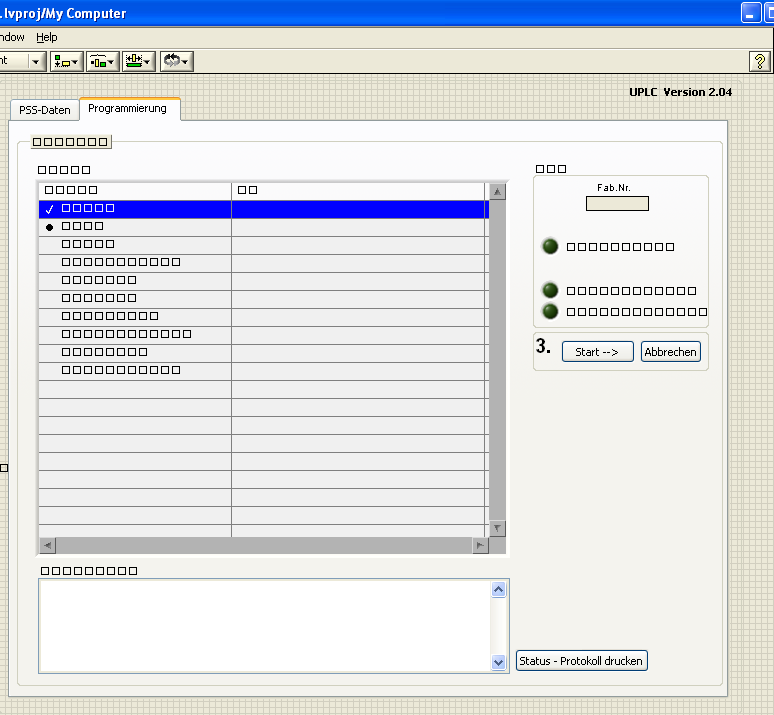Open the Distribute Objects toolbar menu

click(103, 62)
